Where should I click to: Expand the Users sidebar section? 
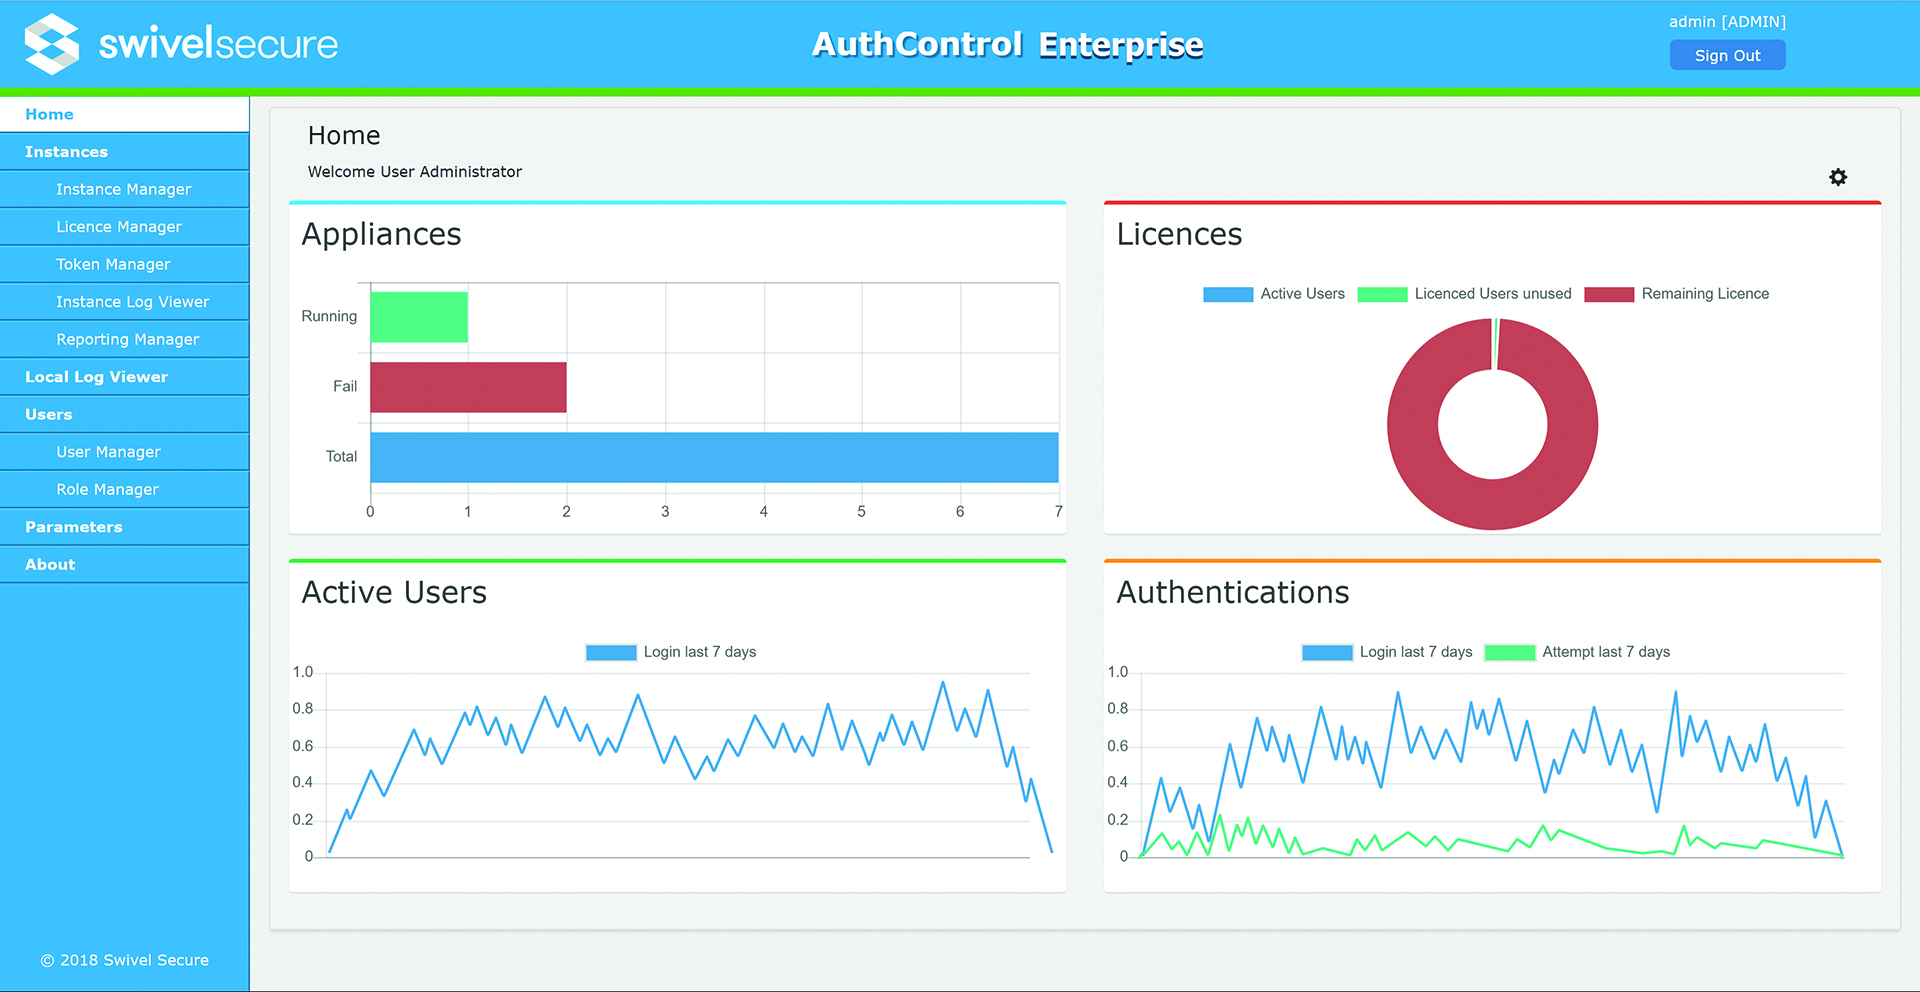click(49, 414)
